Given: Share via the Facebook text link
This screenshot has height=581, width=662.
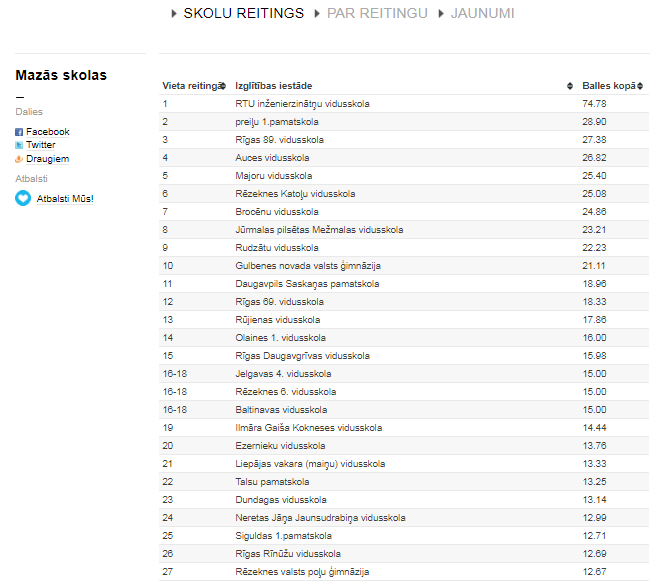Looking at the screenshot, I should click(47, 132).
